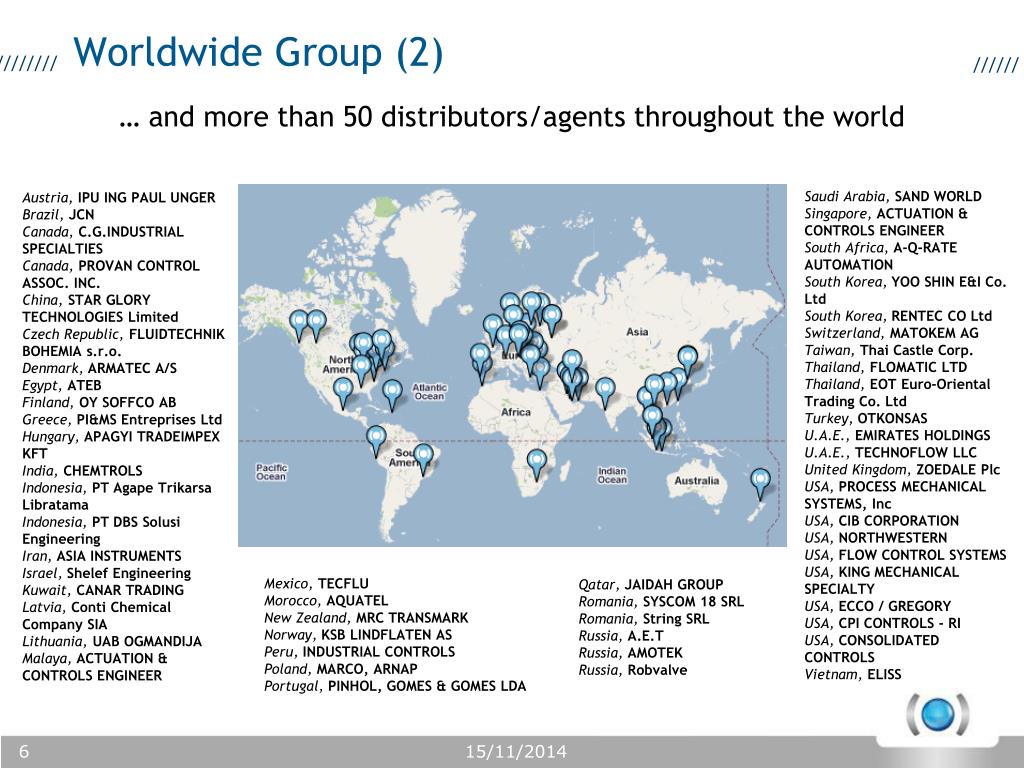Click 'USA, FLOW CONTROL SYSTEMS' entry

pyautogui.click(x=905, y=555)
